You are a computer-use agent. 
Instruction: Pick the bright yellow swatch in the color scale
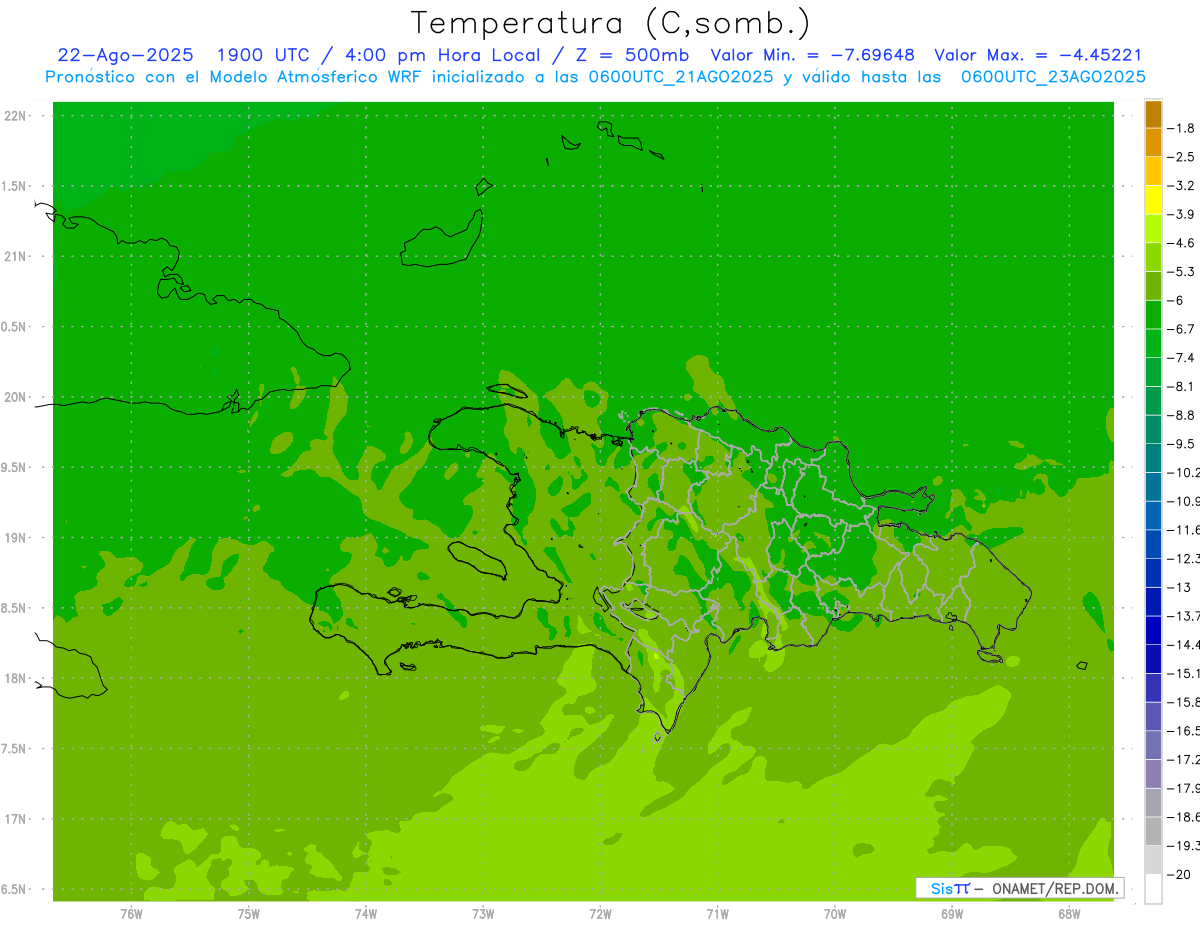1153,200
